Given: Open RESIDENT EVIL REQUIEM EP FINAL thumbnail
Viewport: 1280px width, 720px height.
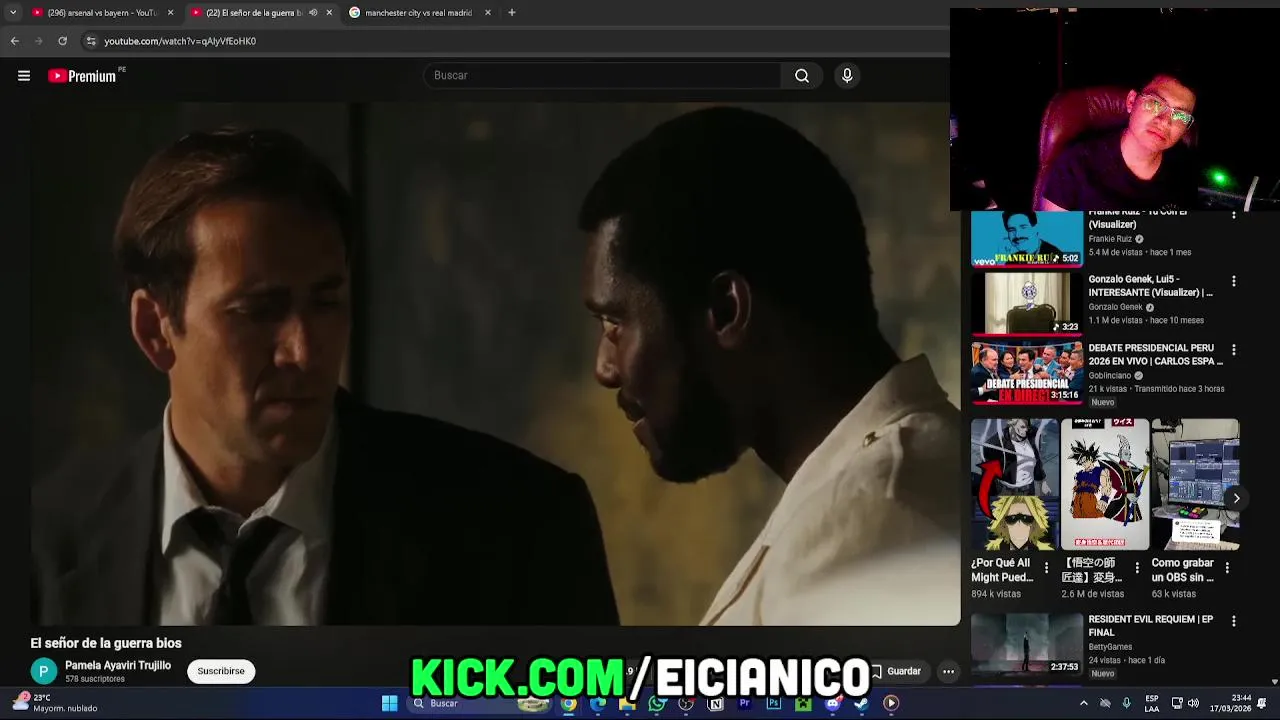Looking at the screenshot, I should (x=1026, y=644).
